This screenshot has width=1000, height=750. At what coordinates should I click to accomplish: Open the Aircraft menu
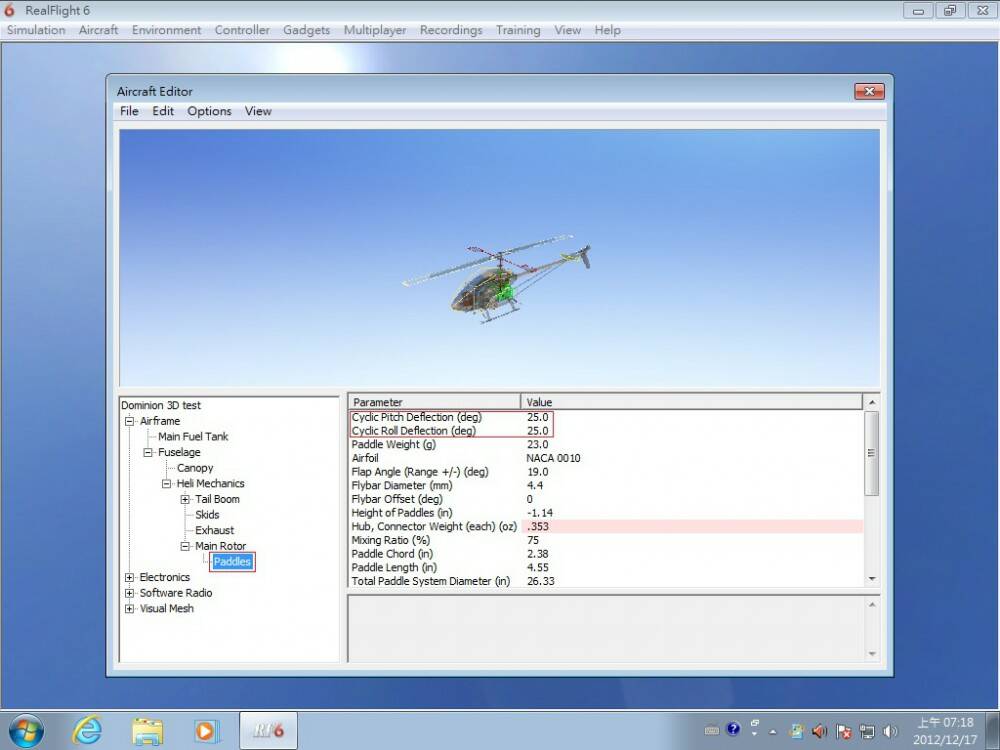coord(98,30)
